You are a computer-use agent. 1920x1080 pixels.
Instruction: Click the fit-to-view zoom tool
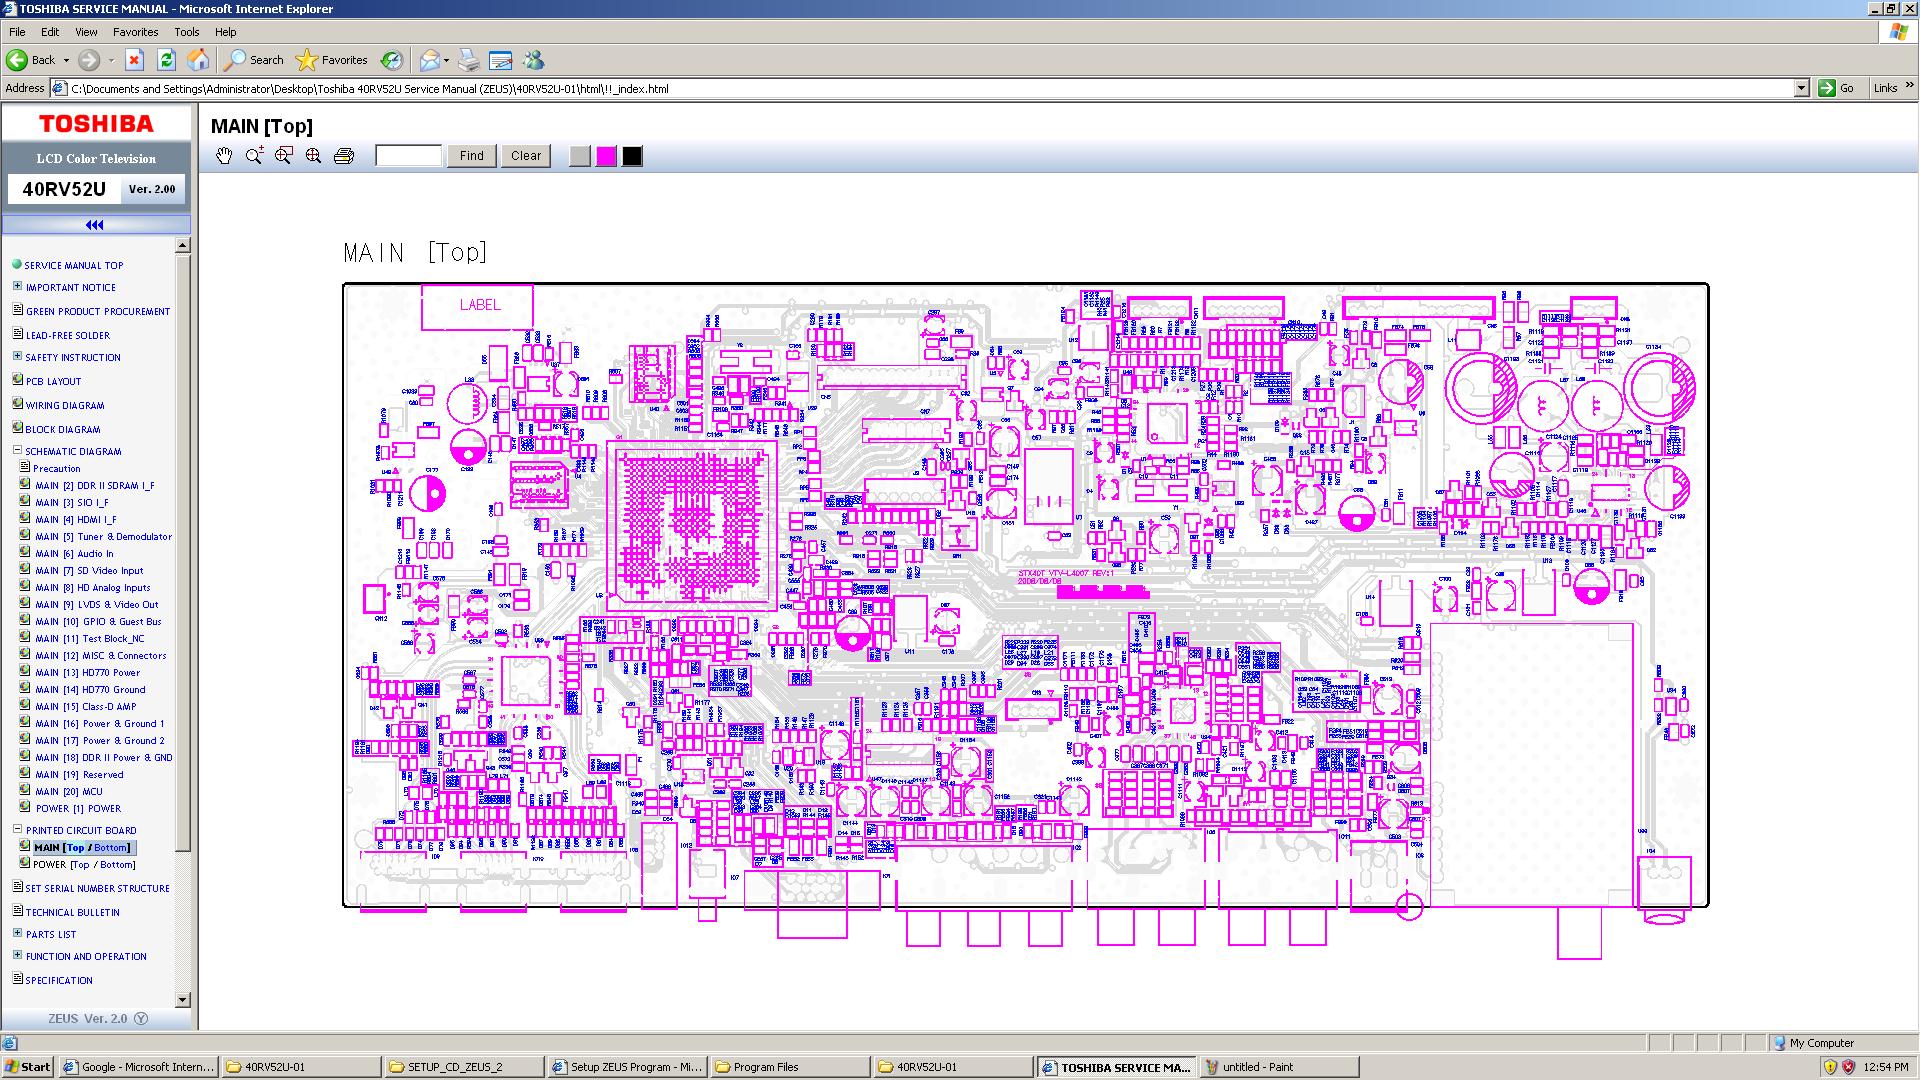point(314,156)
